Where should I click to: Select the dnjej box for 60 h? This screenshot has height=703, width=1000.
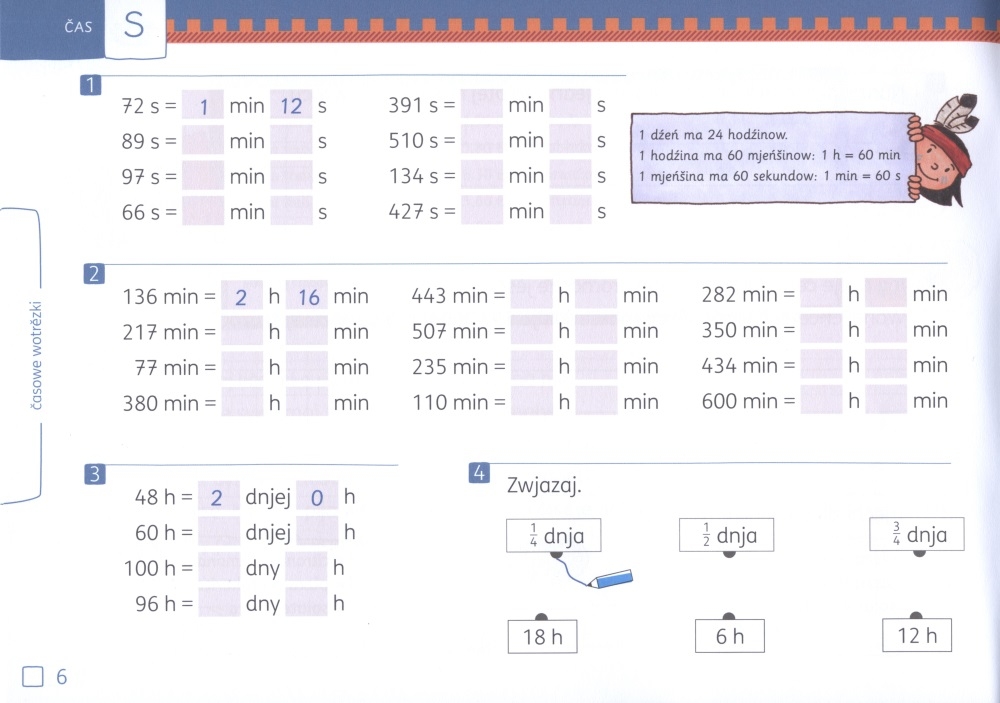coord(218,533)
